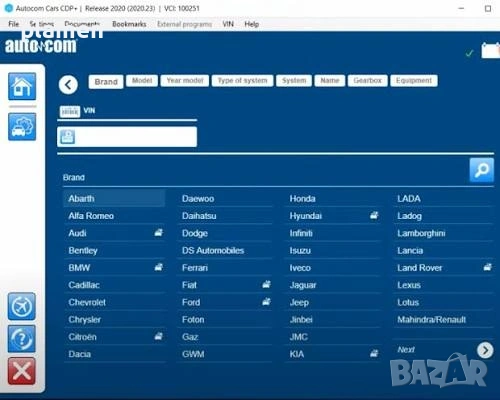Choose Lamborghini brand
Image resolution: width=500 pixels, height=400 pixels.
443,233
